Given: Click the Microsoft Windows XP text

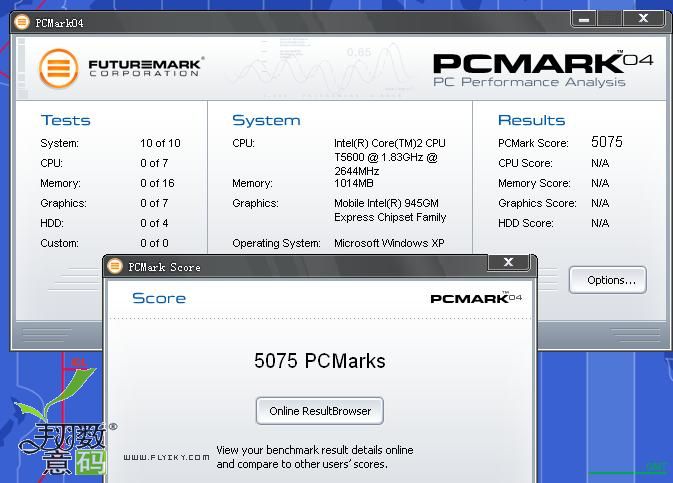Looking at the screenshot, I should [389, 243].
